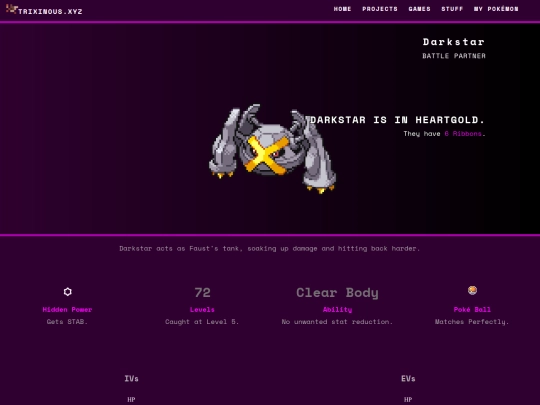Click the 'DARKSTAR IS IN HEARTGOLD.' heading

coord(397,120)
